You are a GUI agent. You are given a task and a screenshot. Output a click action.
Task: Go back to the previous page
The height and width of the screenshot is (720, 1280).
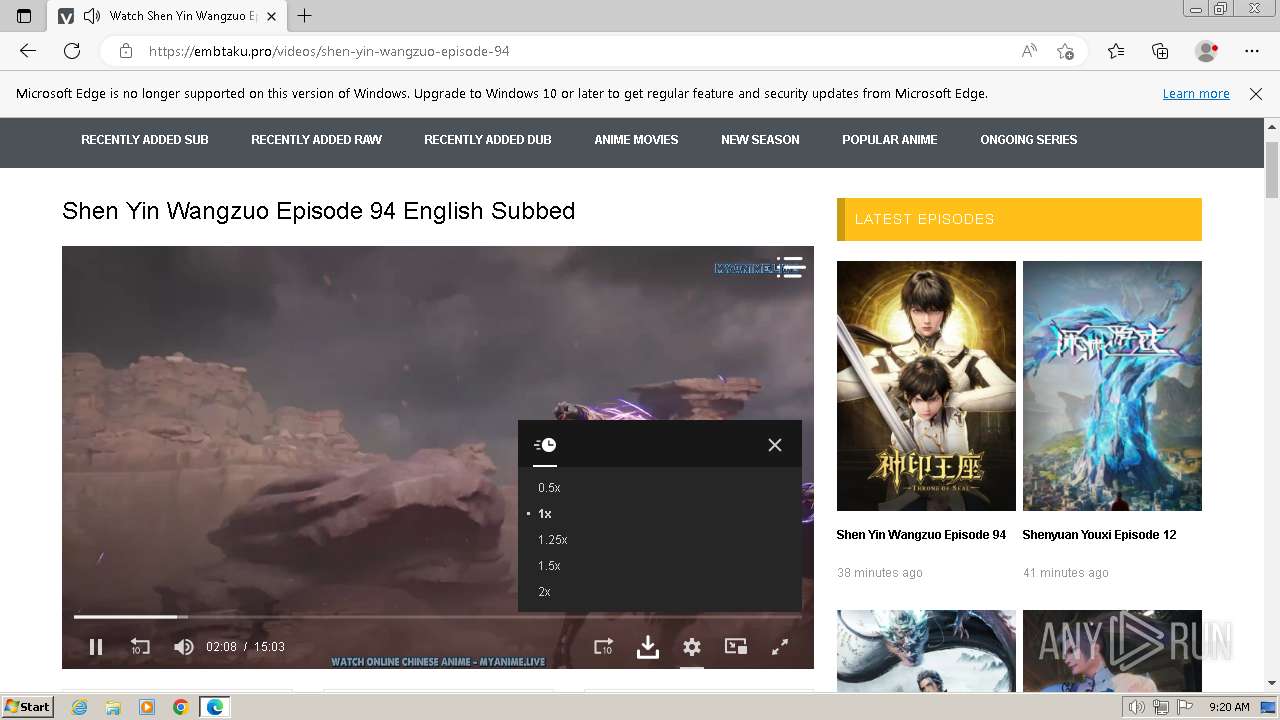pos(28,51)
